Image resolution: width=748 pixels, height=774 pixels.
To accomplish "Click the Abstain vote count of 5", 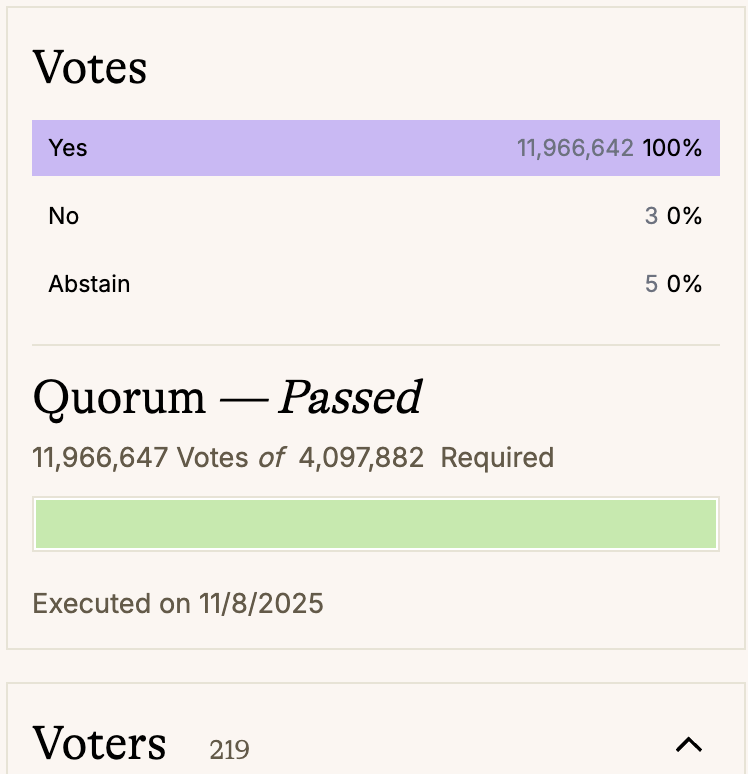I will click(x=651, y=284).
